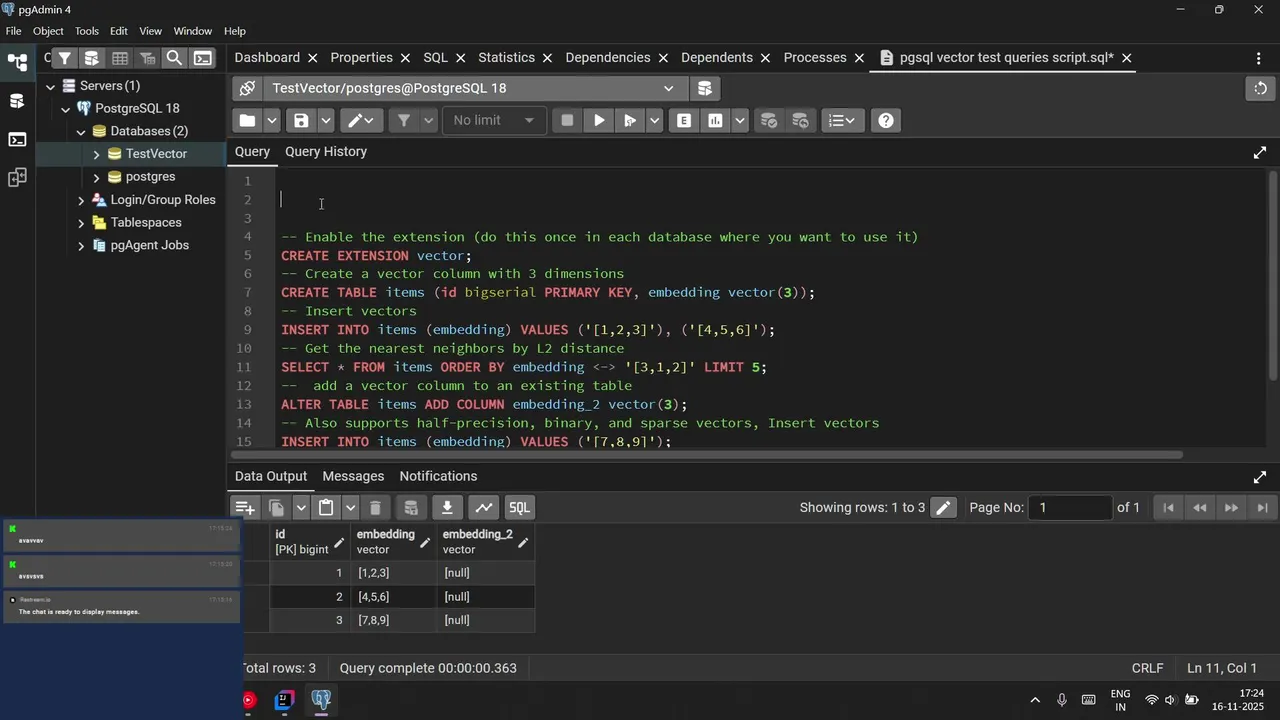
Task: Expand the postgres database node
Action: 96,177
